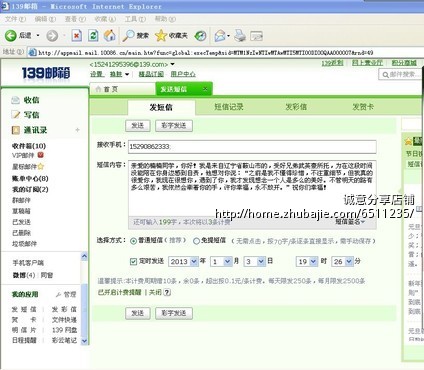Viewport: 424px width, 370px height.
Task: Close the 发送短信 tab with X
Action: pos(205,89)
